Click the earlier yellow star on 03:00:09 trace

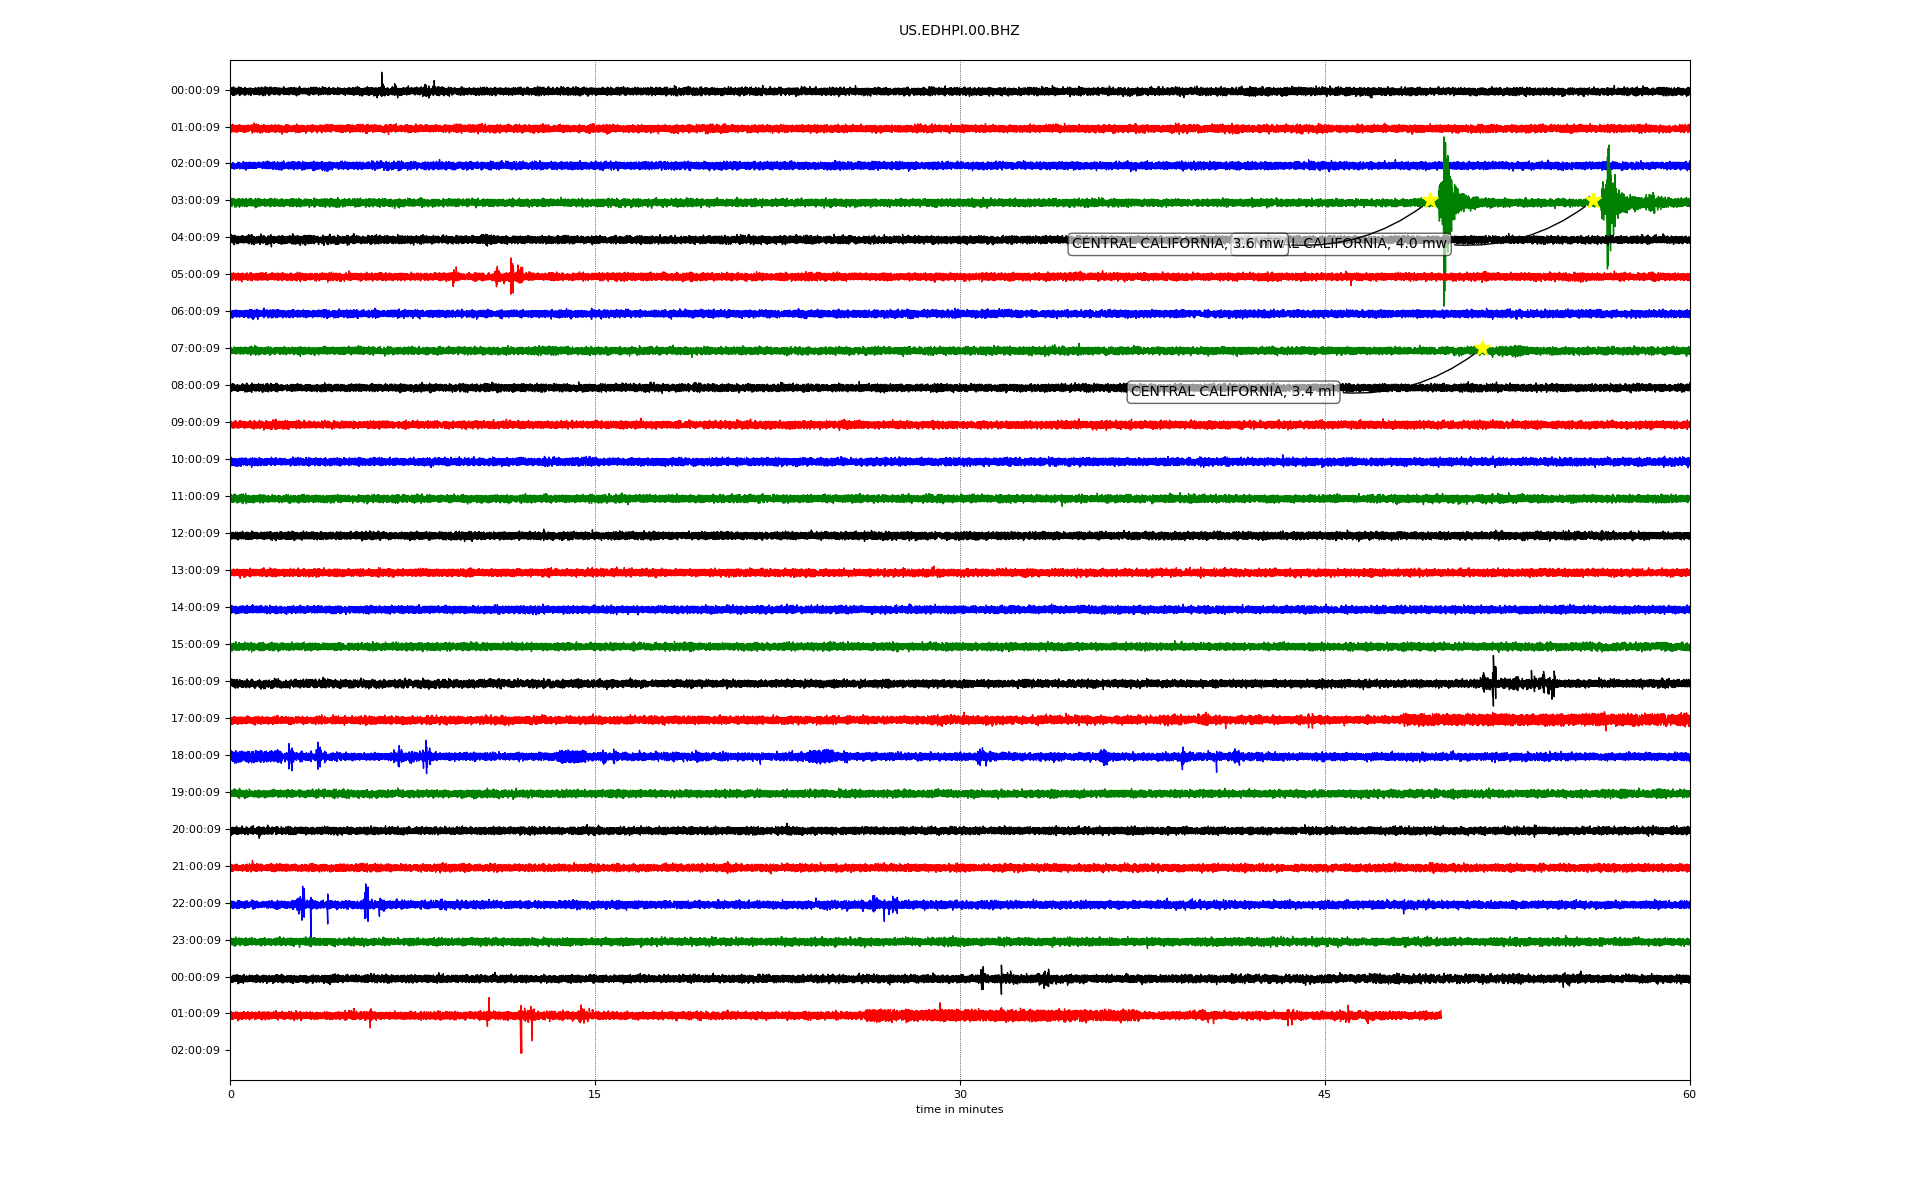(x=1430, y=200)
